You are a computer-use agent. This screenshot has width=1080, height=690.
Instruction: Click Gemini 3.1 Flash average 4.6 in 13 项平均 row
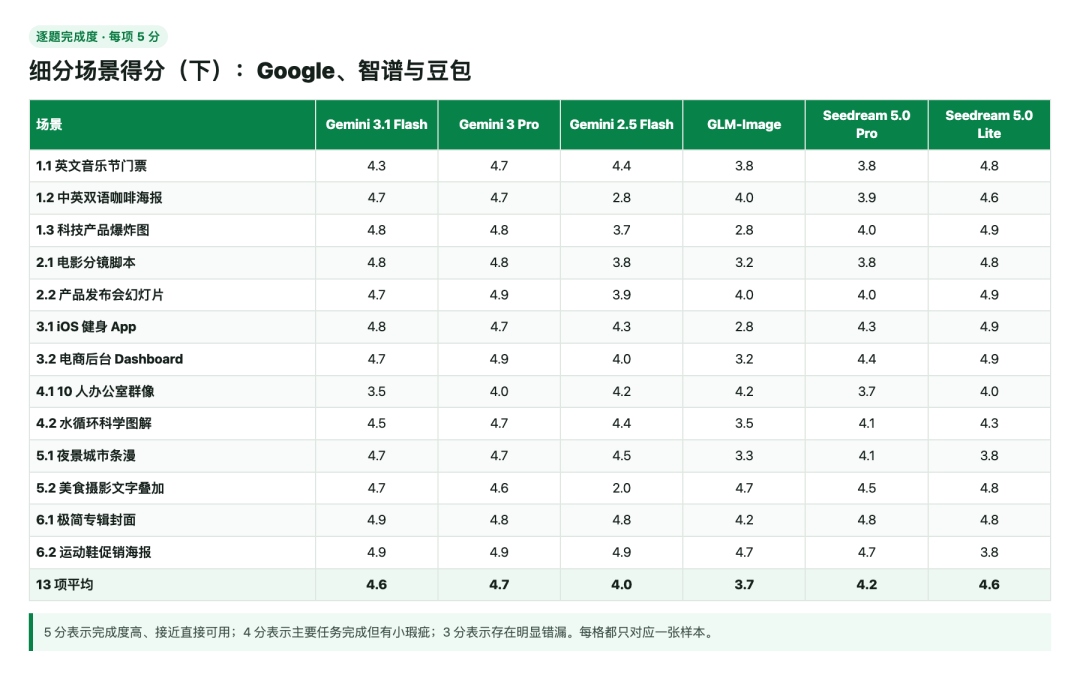click(x=376, y=585)
